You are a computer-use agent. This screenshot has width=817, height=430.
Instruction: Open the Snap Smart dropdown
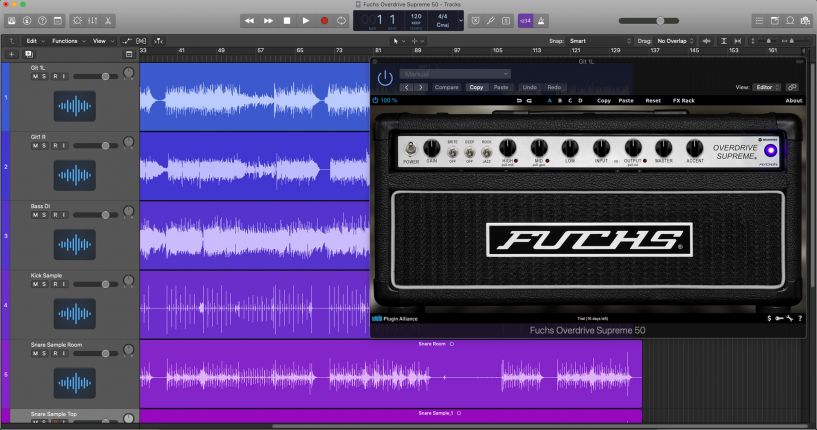[x=600, y=41]
